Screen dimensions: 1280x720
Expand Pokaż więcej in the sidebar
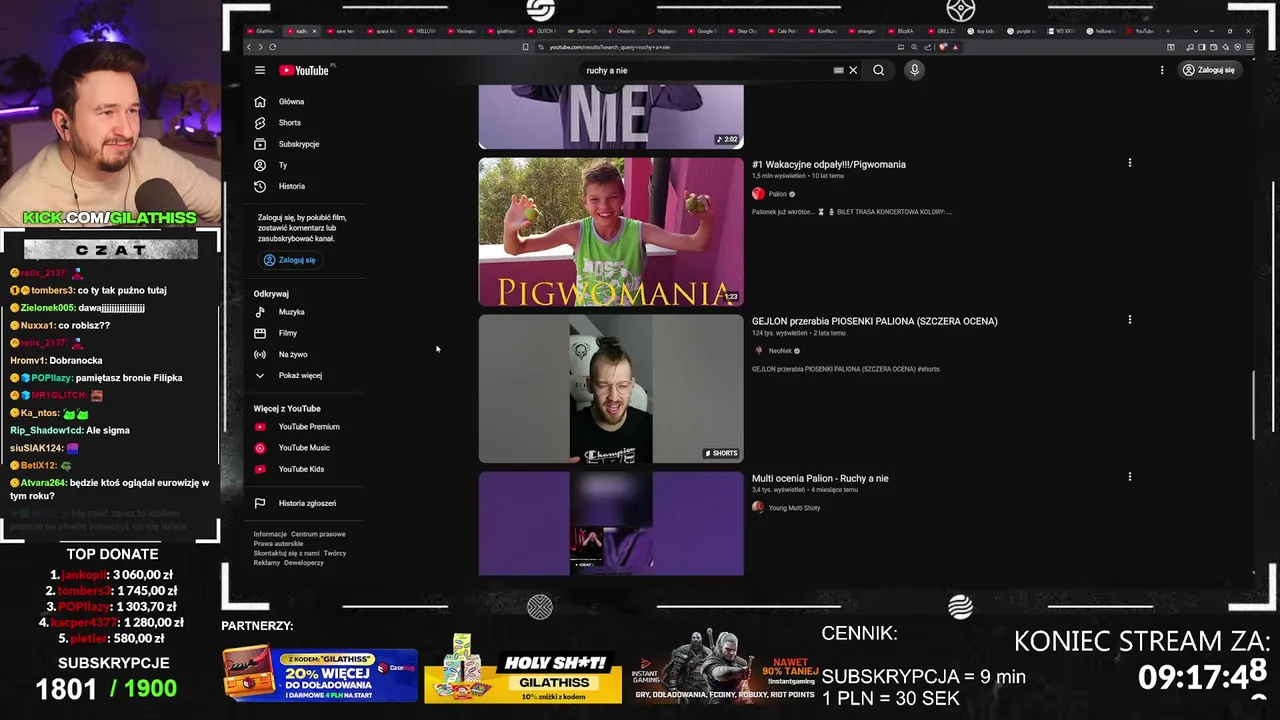300,375
